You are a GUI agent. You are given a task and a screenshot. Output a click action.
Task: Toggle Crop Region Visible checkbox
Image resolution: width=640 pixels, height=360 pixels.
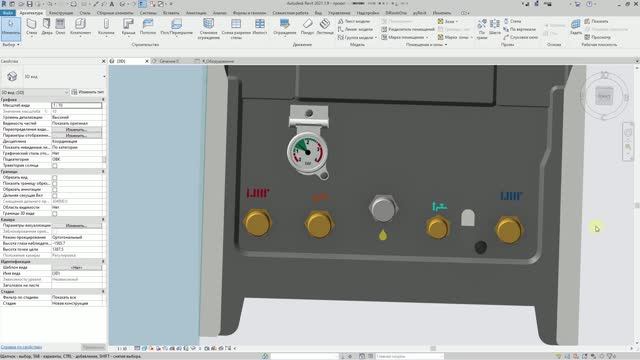pyautogui.click(x=55, y=184)
